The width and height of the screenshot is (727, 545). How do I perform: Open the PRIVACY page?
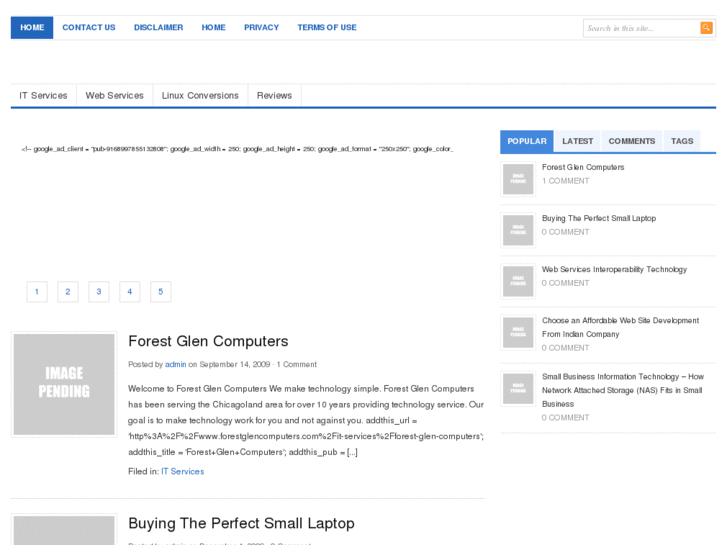click(x=261, y=28)
